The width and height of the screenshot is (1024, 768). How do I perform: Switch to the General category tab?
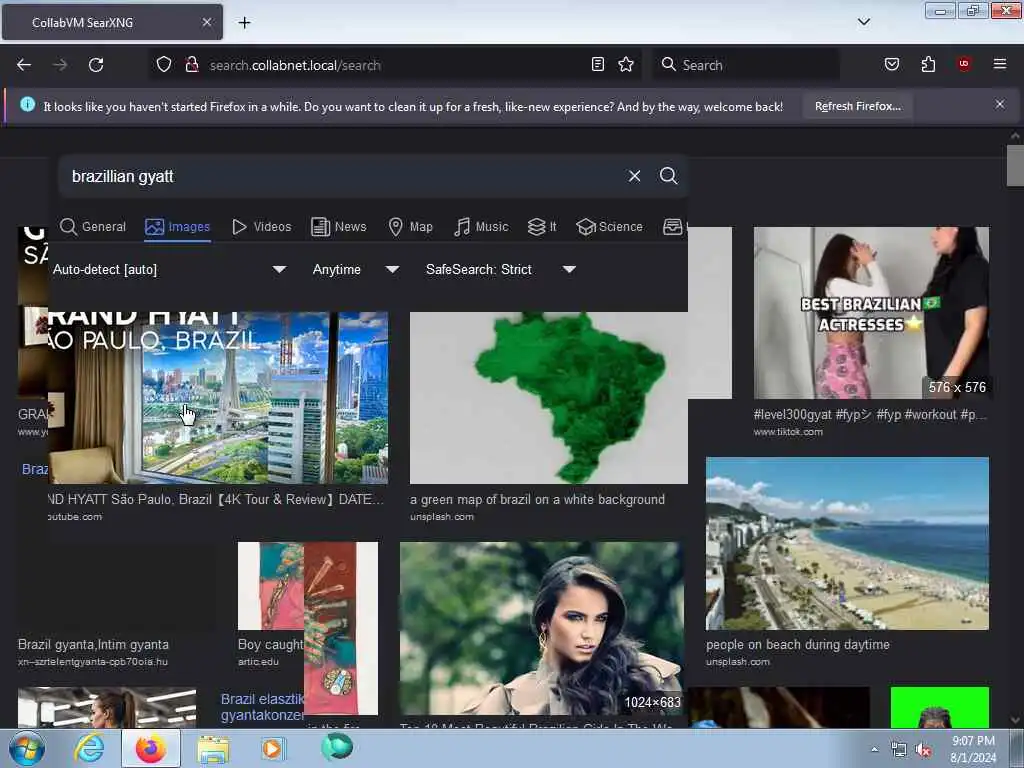pos(93,227)
